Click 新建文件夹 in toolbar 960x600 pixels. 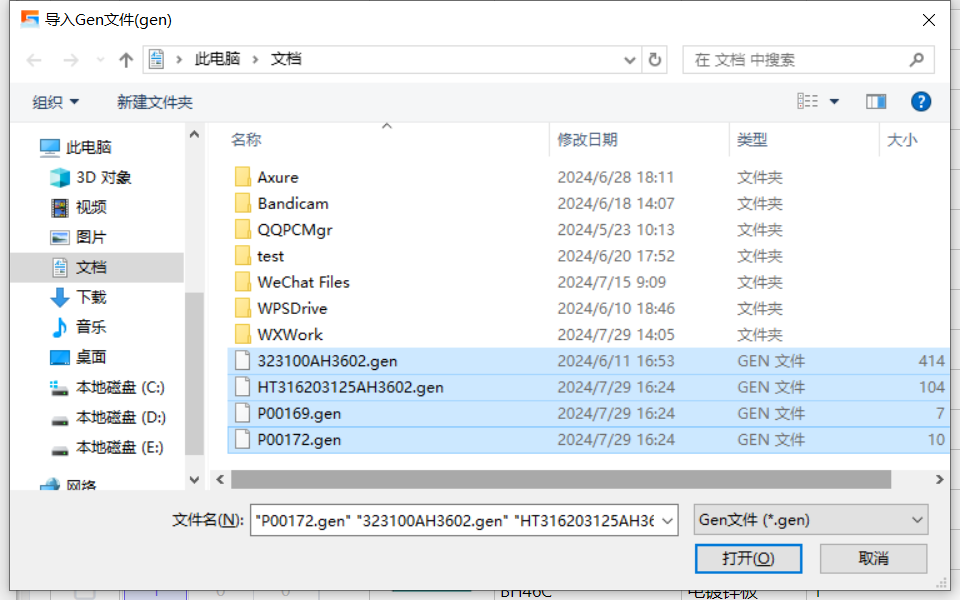coord(155,102)
